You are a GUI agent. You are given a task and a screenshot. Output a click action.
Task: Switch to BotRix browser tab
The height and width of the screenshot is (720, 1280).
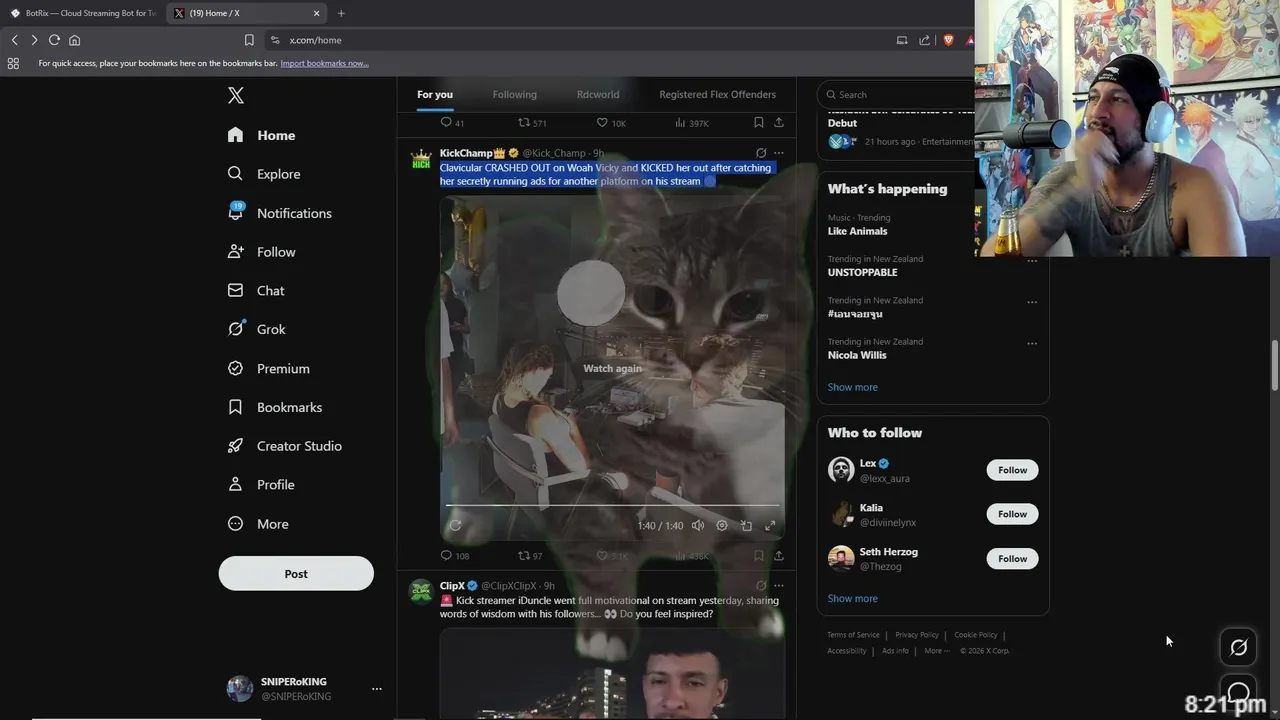coord(83,13)
